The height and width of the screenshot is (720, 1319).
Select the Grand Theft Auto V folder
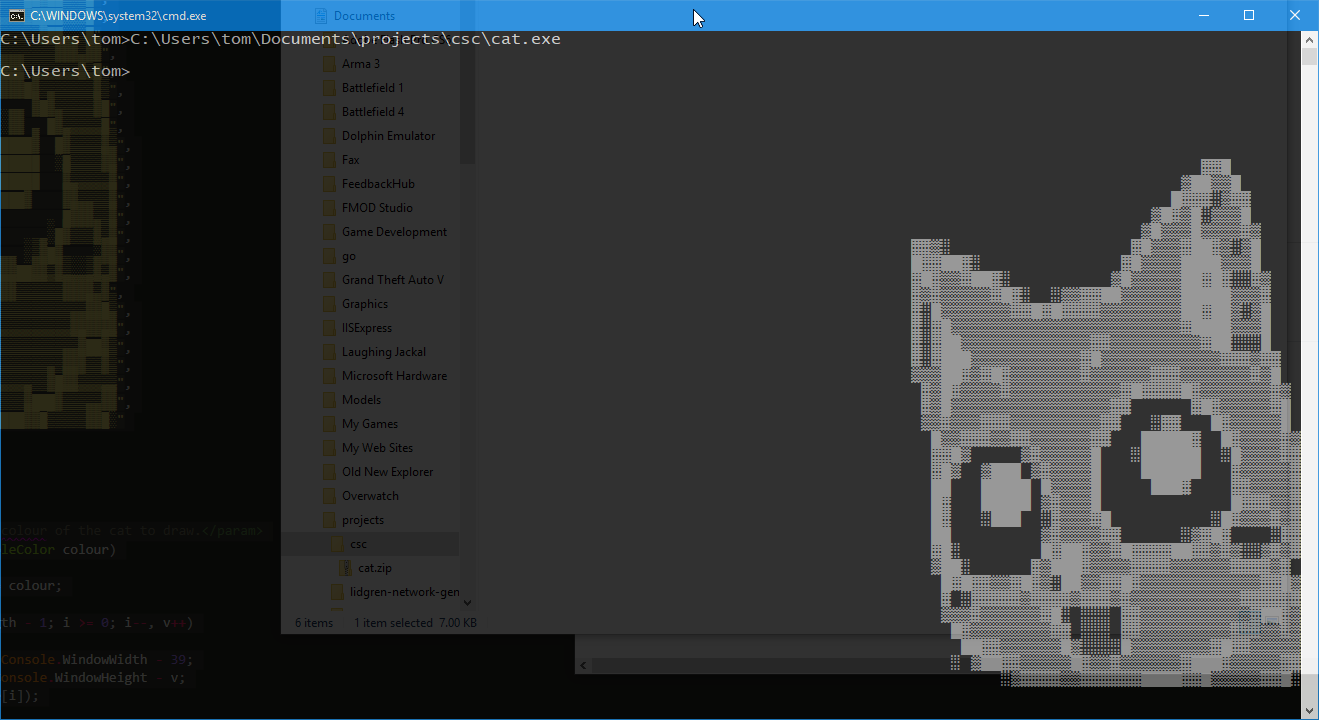tap(392, 280)
